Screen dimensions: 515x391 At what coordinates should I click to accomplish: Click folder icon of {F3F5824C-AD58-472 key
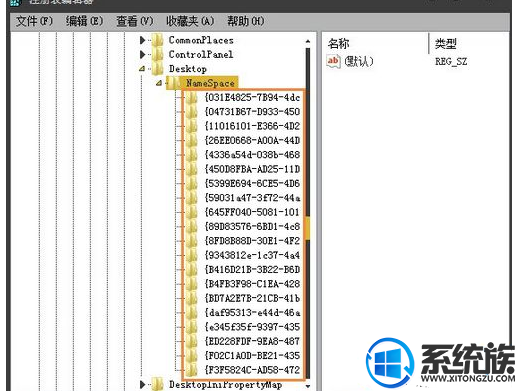[x=191, y=370]
